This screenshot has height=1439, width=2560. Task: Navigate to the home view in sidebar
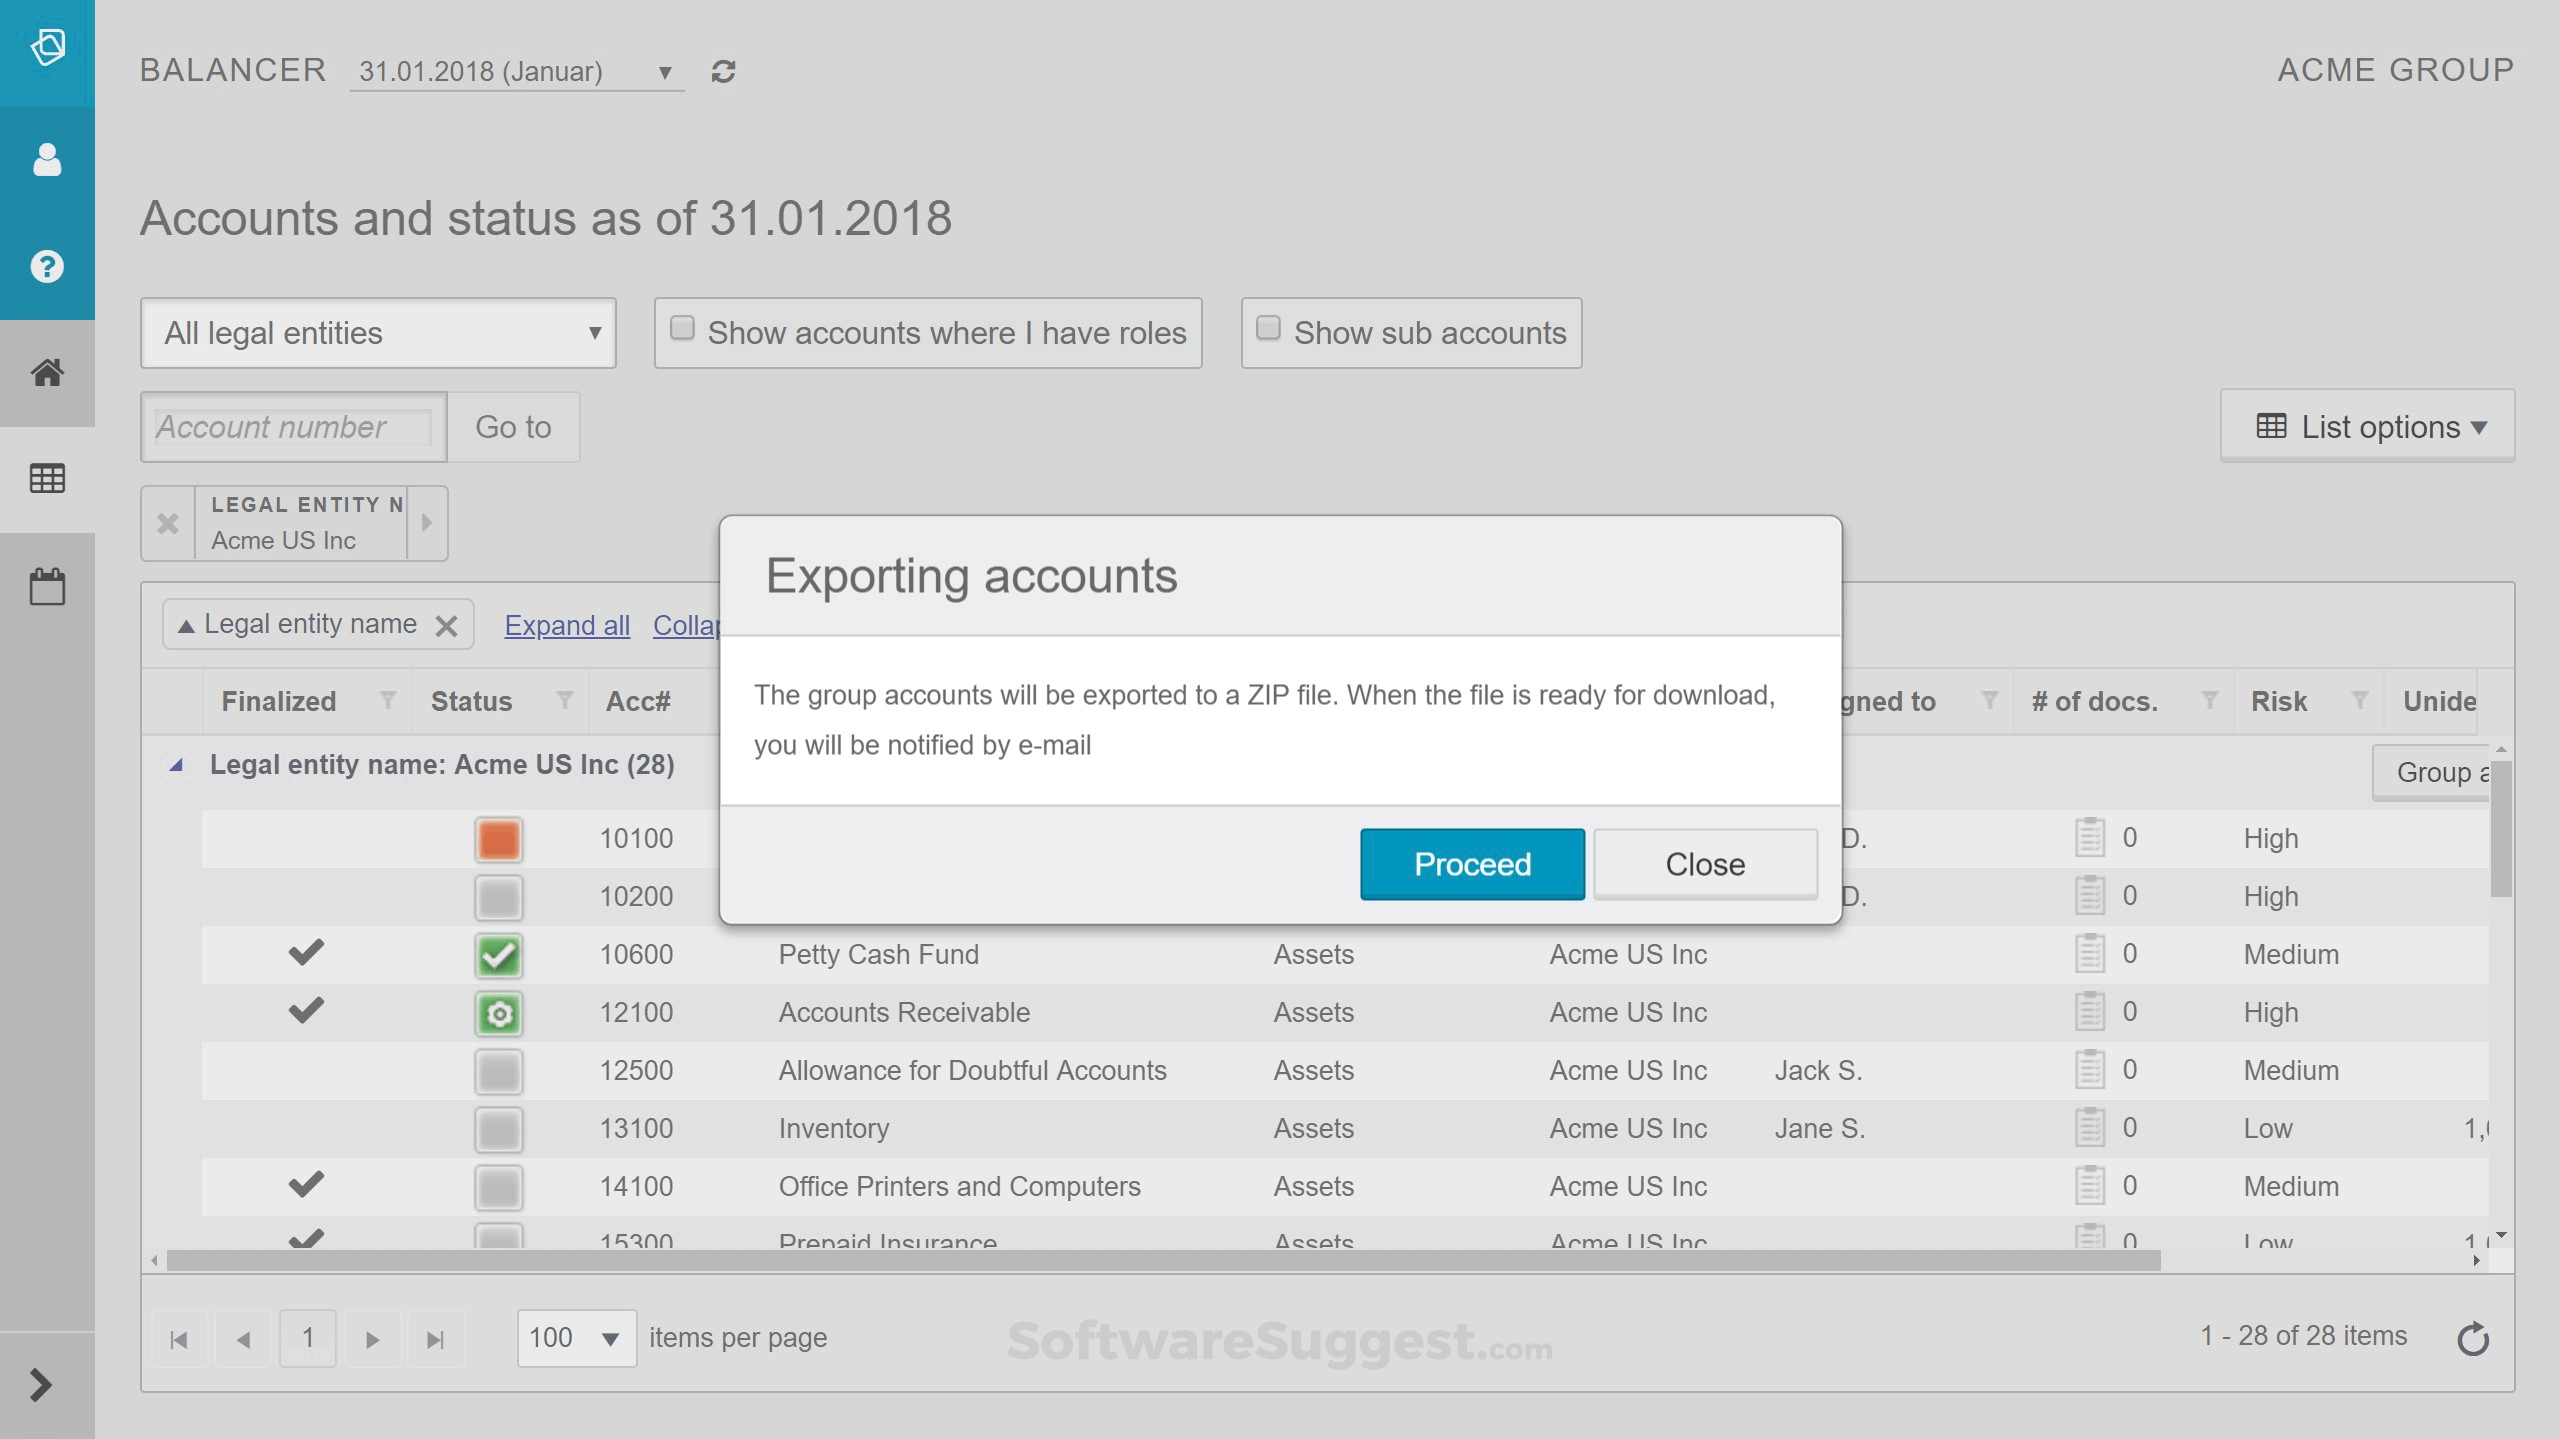pos(46,373)
